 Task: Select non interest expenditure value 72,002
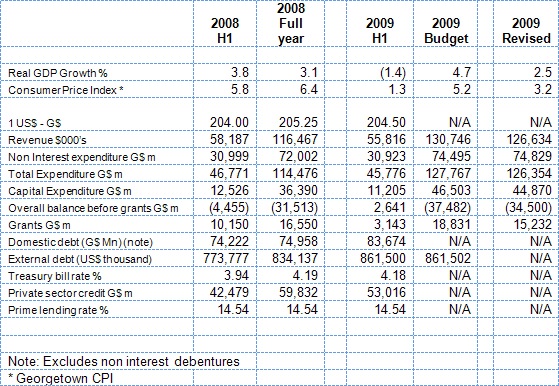[x=298, y=156]
